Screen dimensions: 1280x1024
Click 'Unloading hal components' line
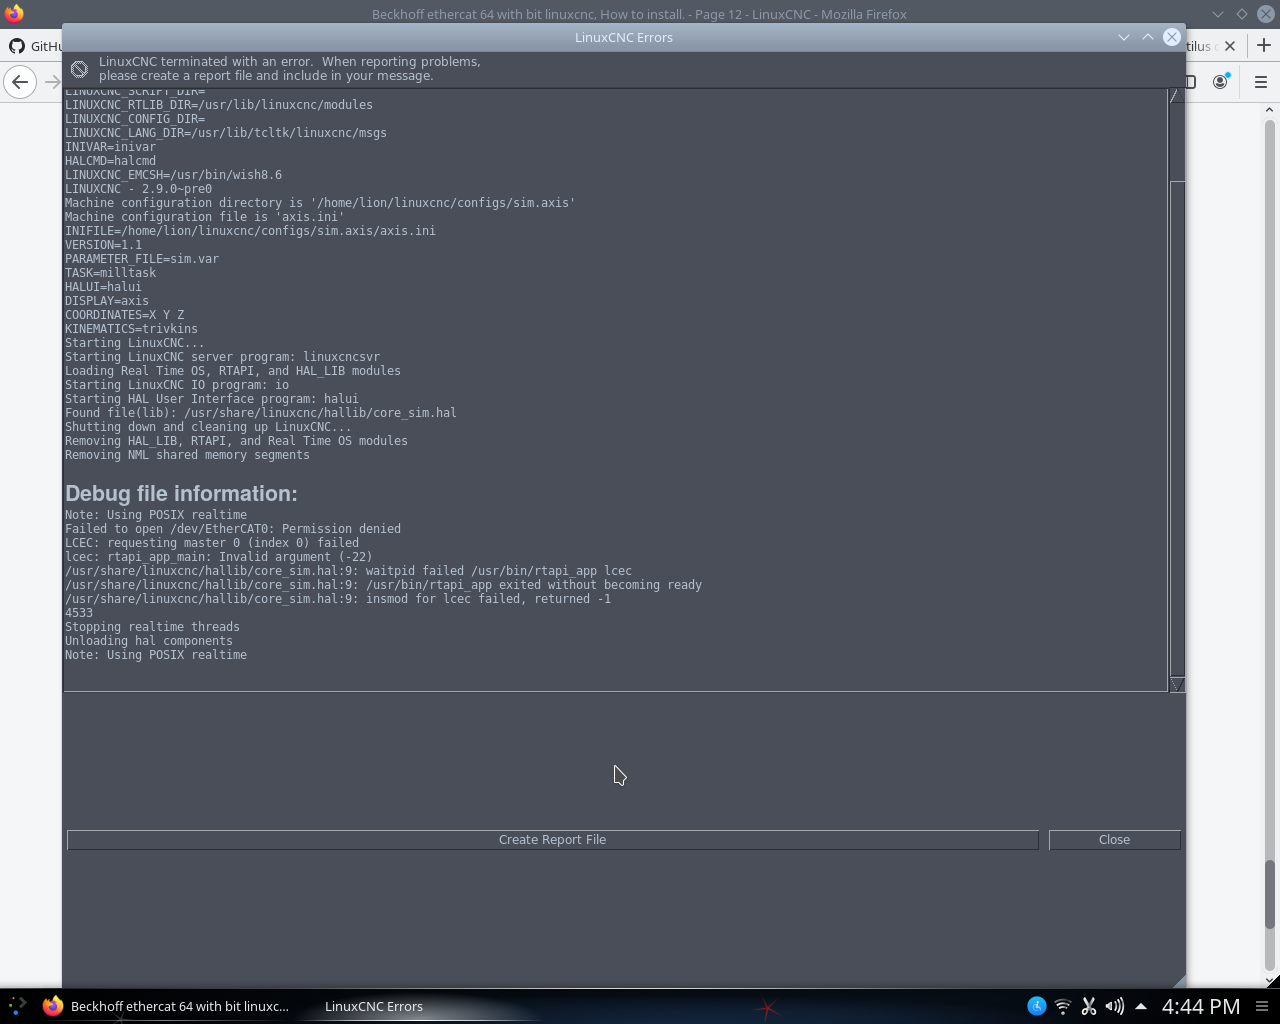[149, 641]
